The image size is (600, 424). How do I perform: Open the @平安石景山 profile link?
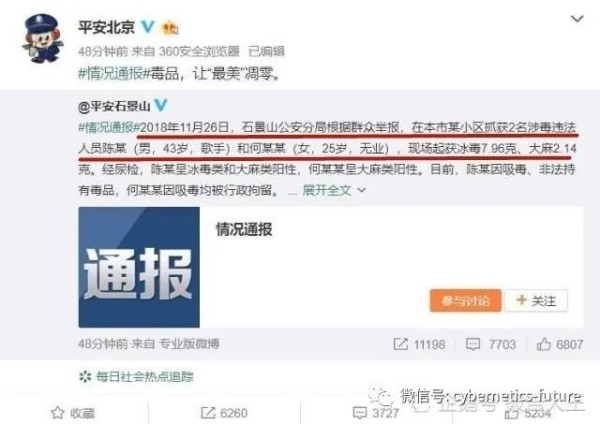pyautogui.click(x=114, y=106)
